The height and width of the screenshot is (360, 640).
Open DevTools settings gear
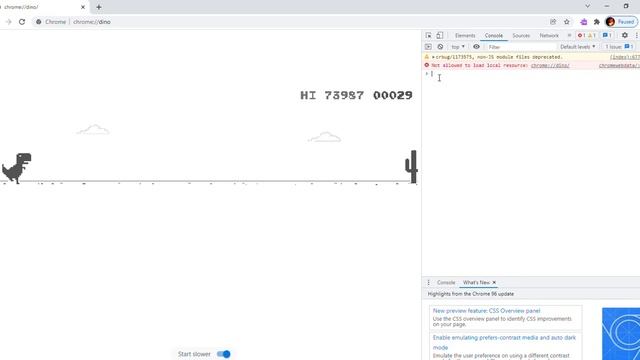pyautogui.click(x=624, y=36)
